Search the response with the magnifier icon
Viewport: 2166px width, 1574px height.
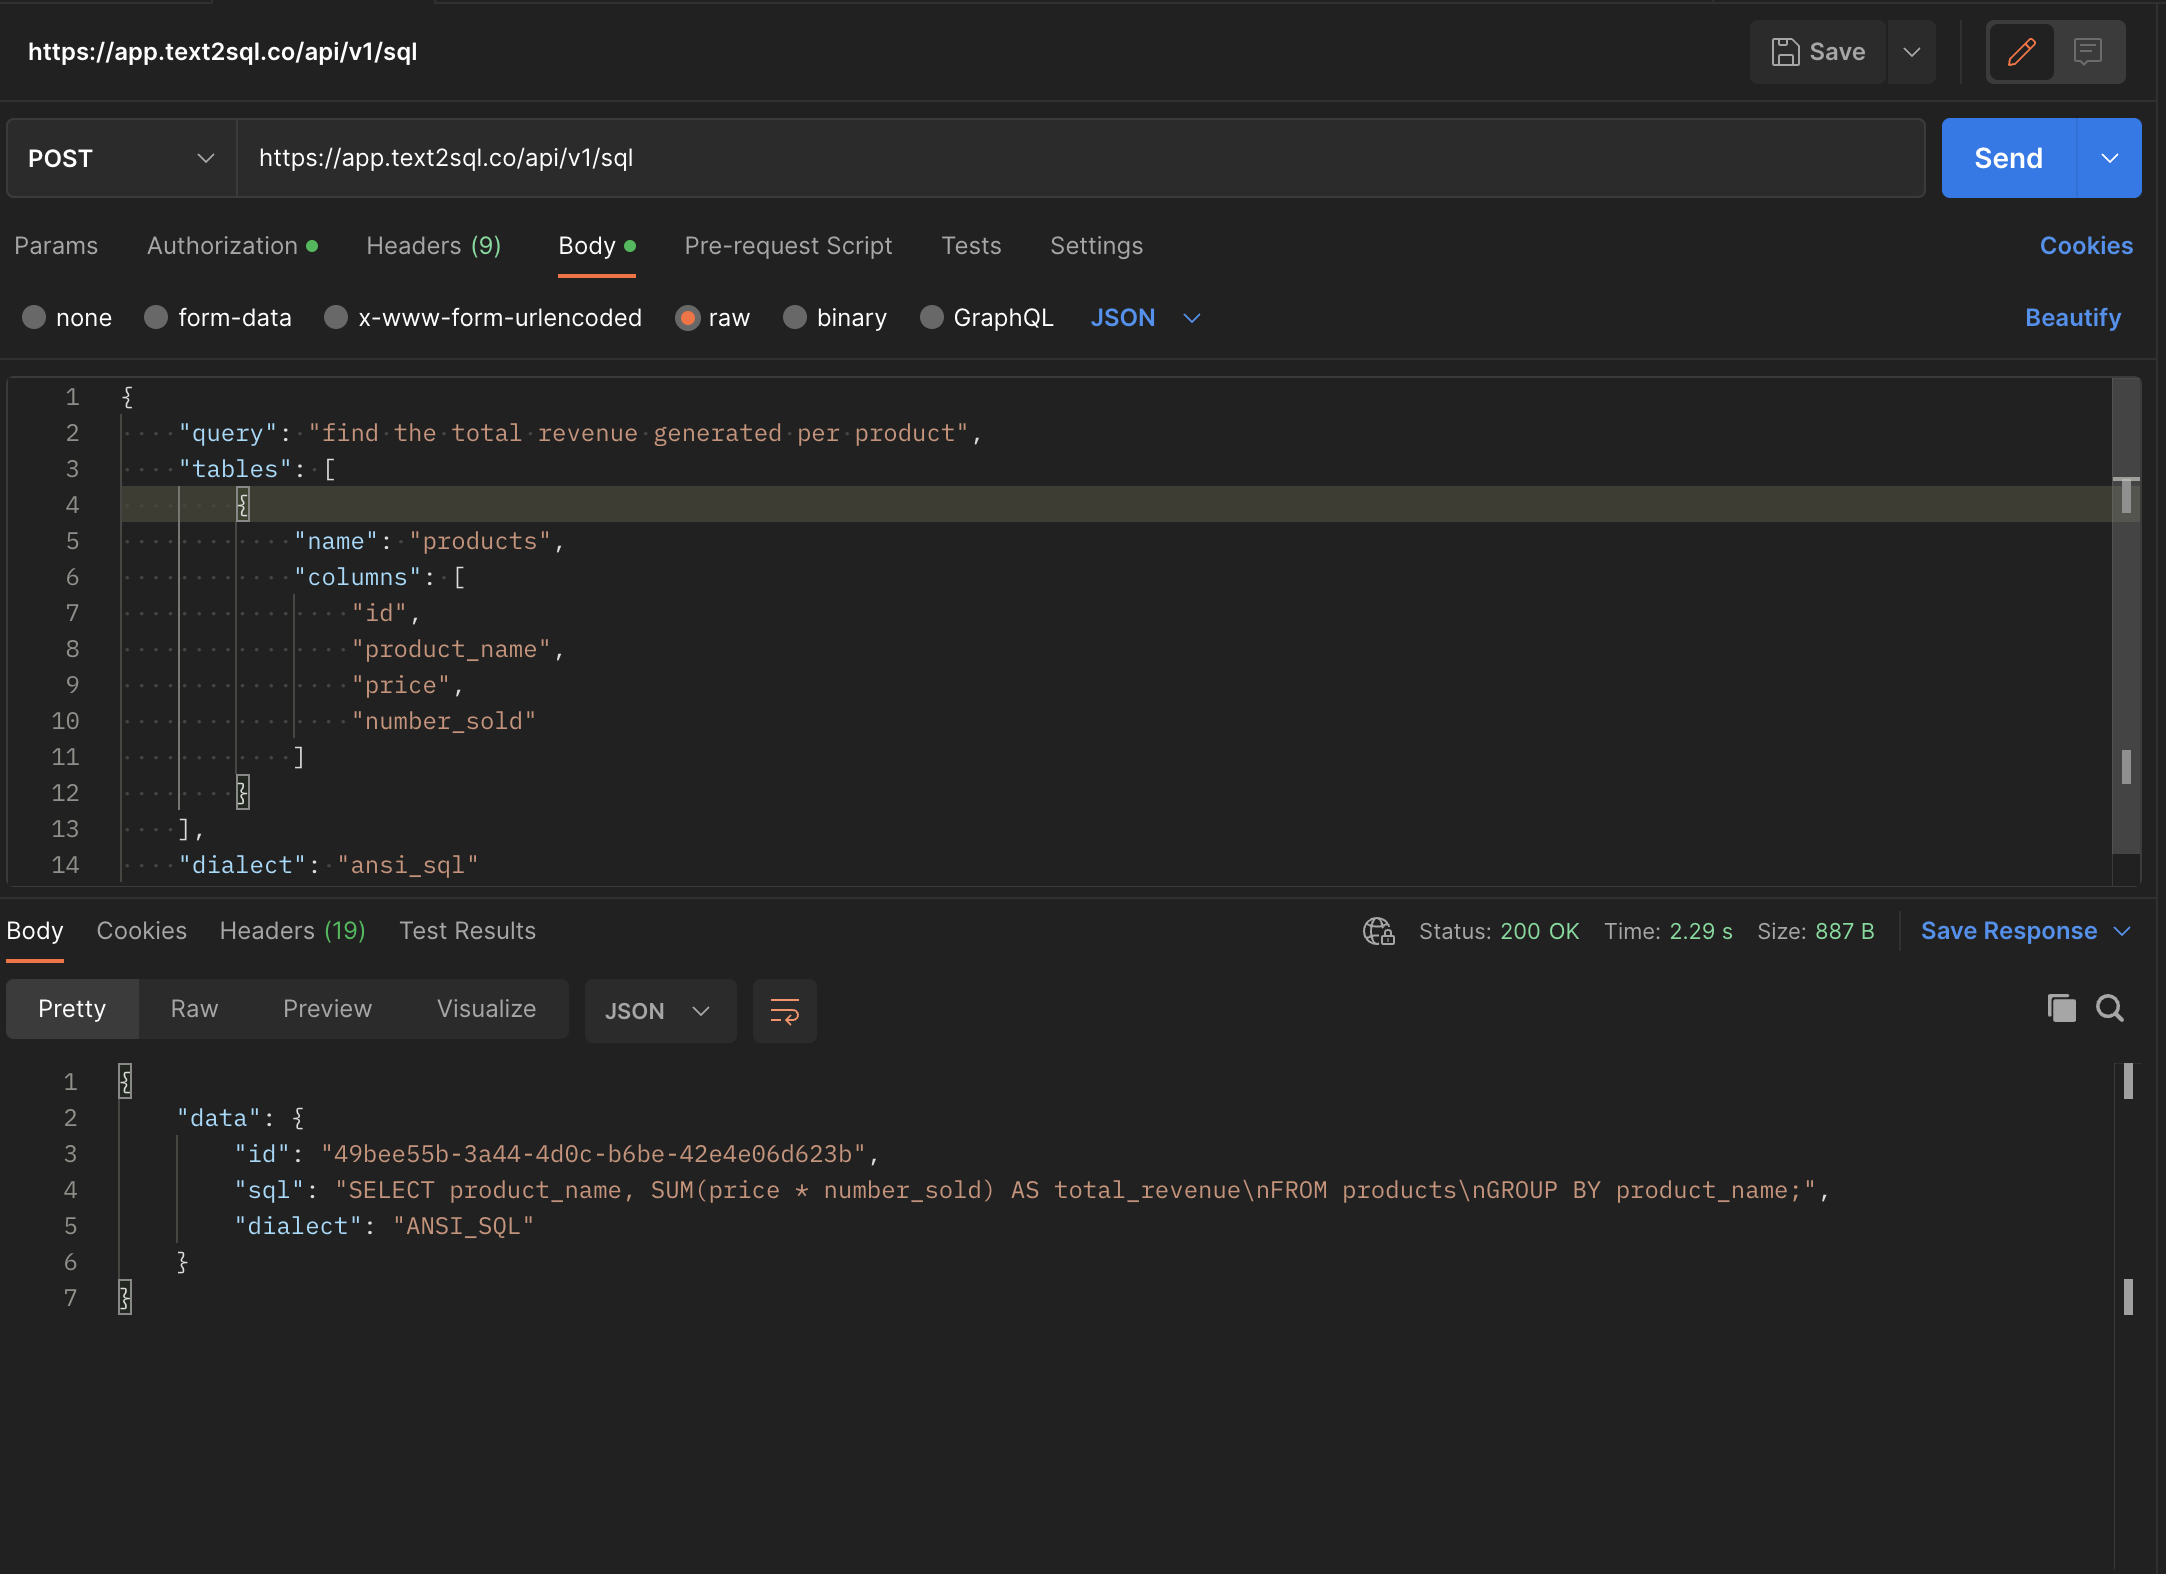tap(2110, 1008)
